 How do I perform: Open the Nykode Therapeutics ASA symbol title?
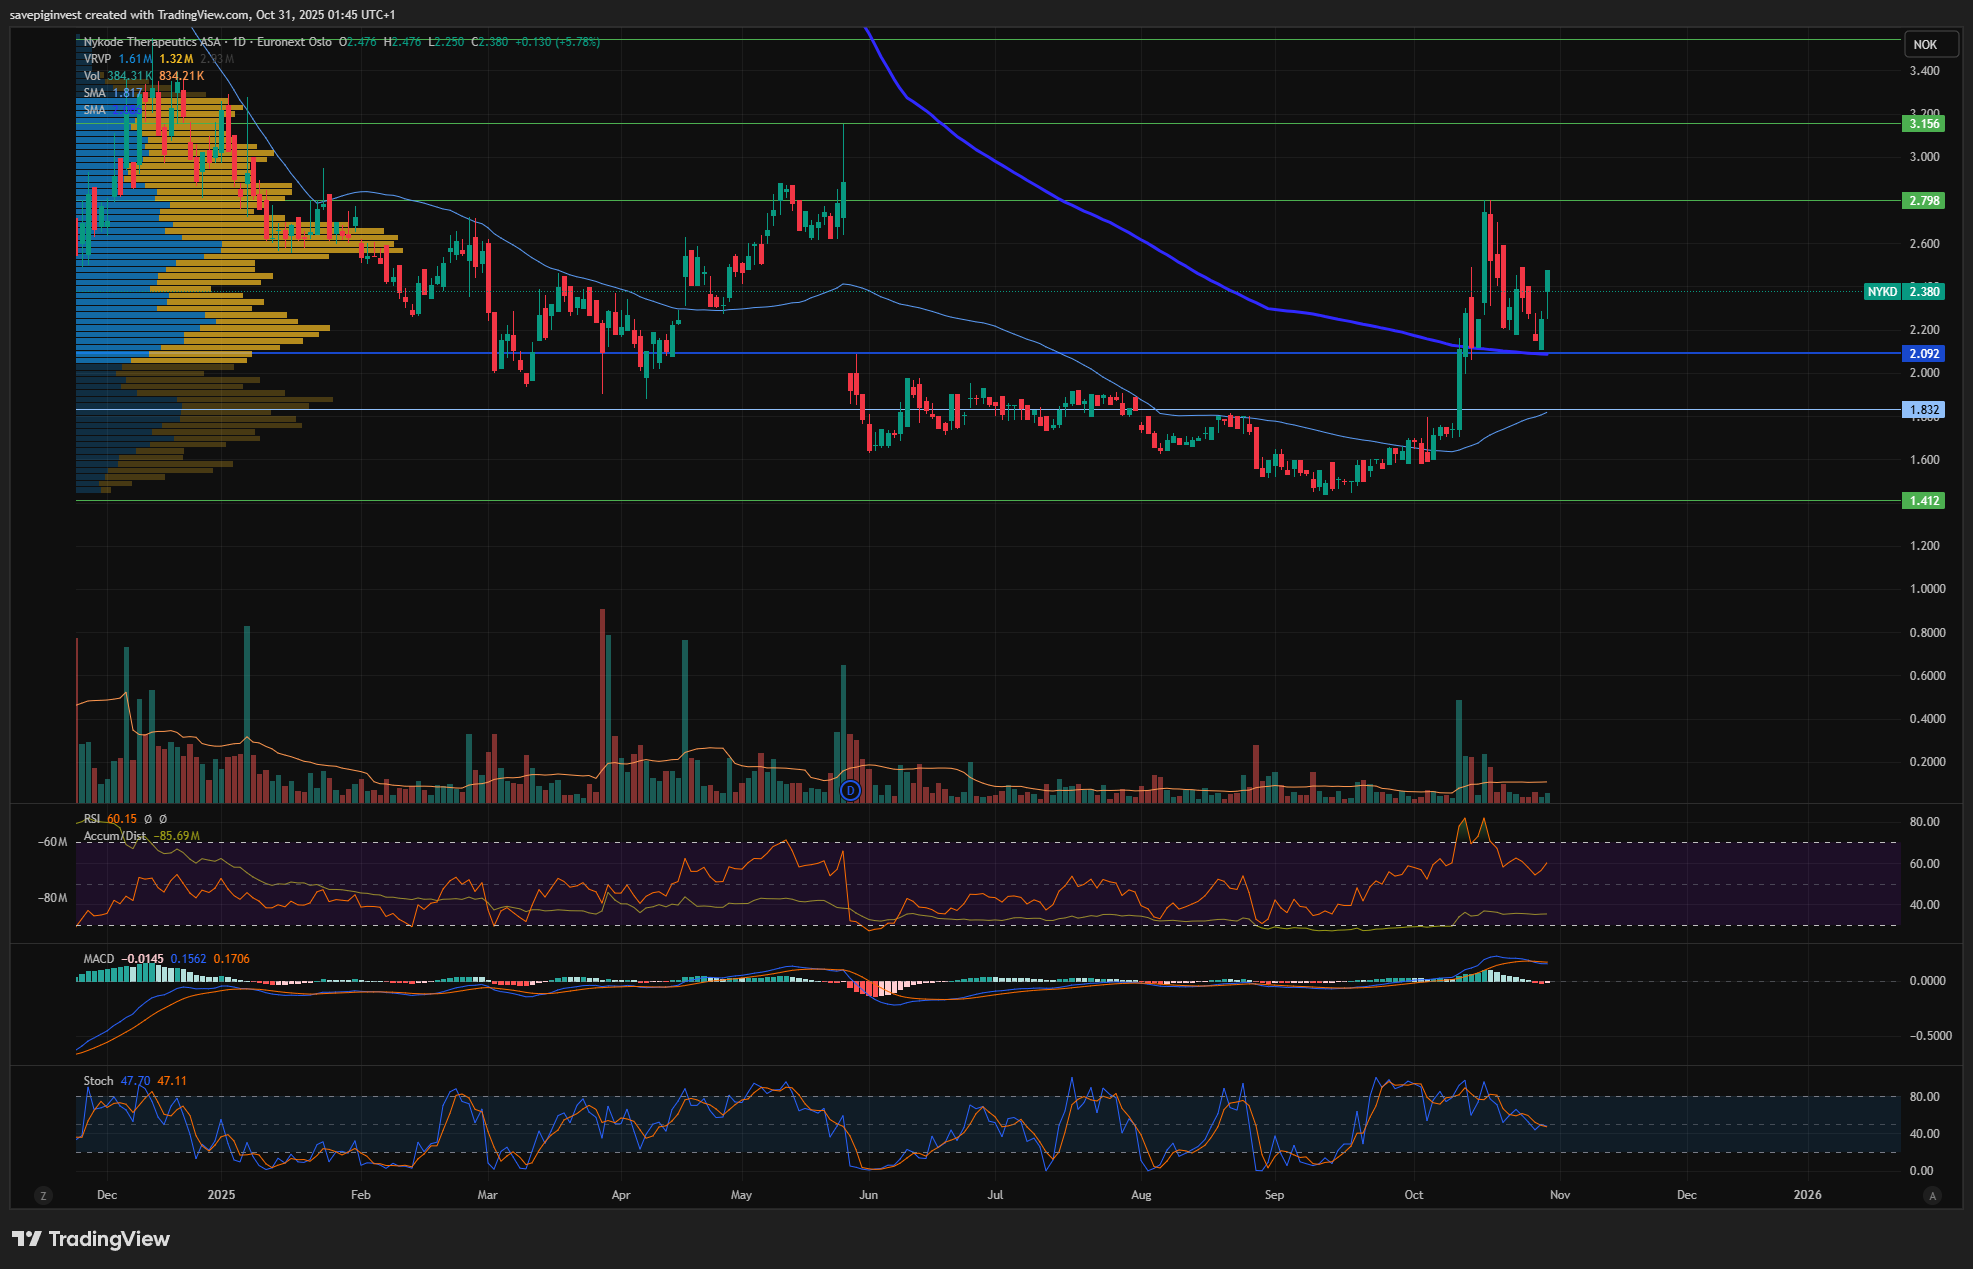point(152,42)
